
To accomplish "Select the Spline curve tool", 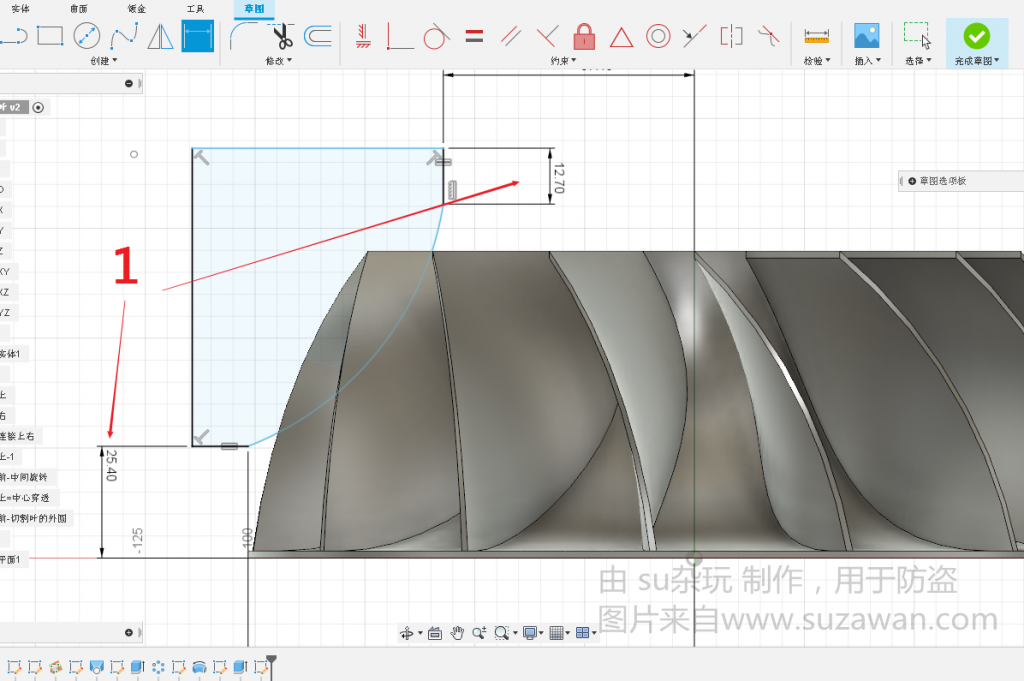I will tap(124, 36).
